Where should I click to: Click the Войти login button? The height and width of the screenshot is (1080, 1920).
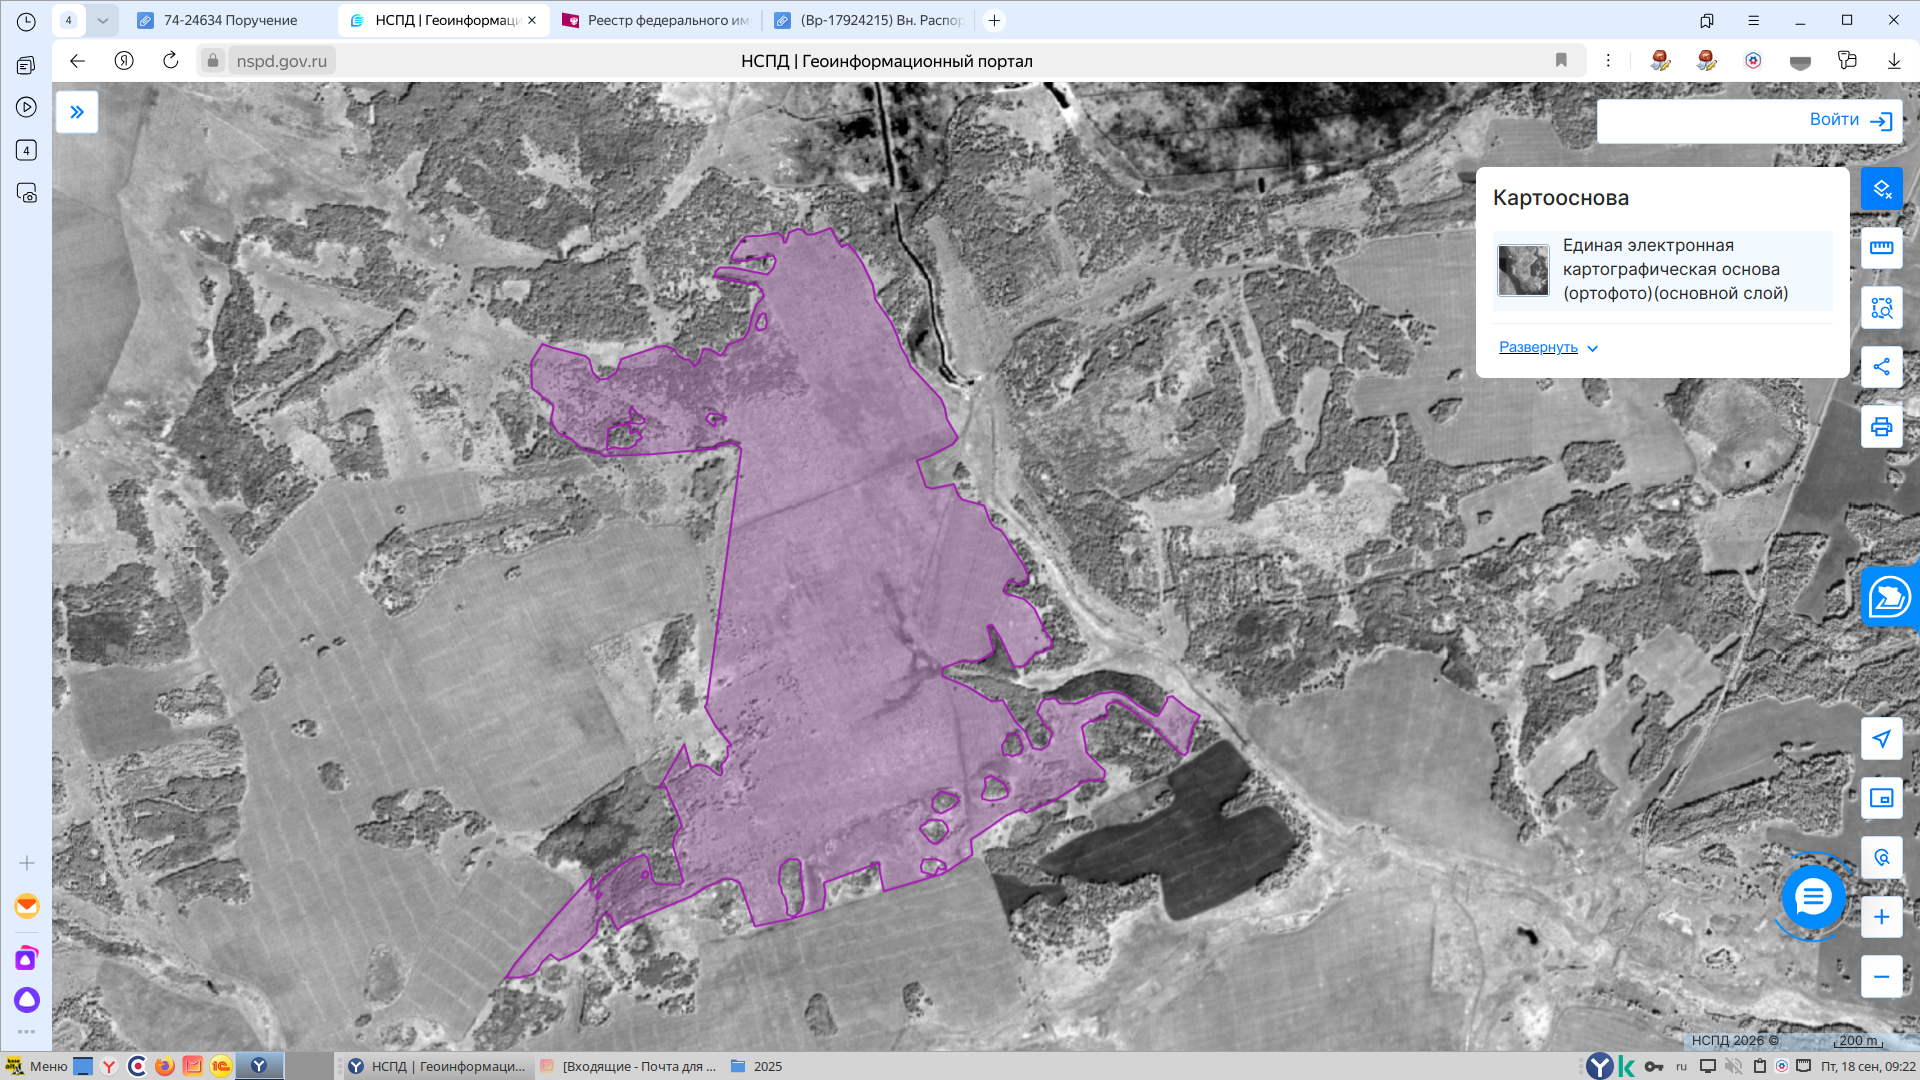click(x=1850, y=120)
